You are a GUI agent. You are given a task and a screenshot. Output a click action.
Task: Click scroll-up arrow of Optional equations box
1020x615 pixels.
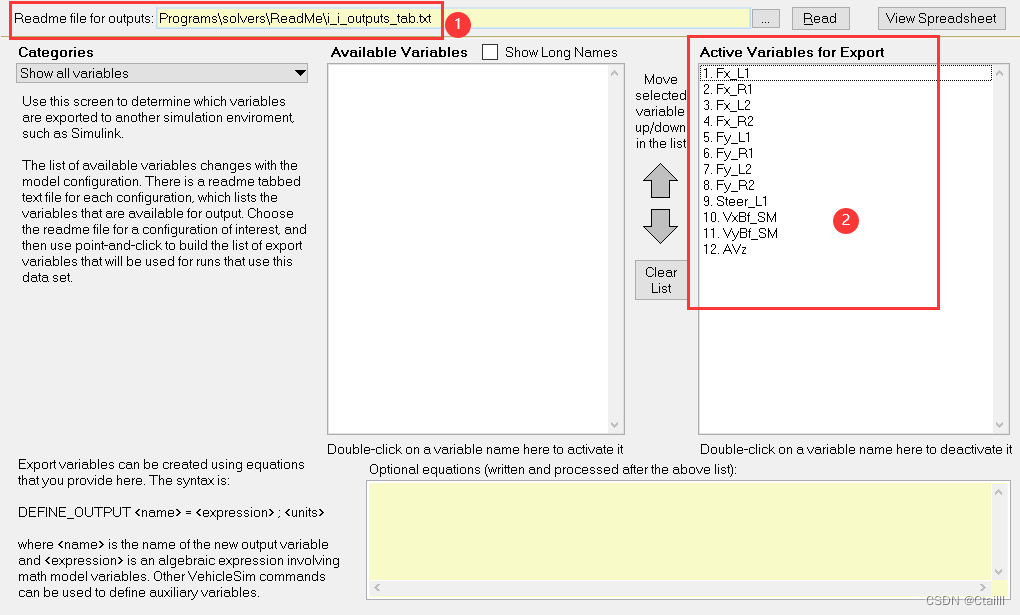pyautogui.click(x=999, y=492)
